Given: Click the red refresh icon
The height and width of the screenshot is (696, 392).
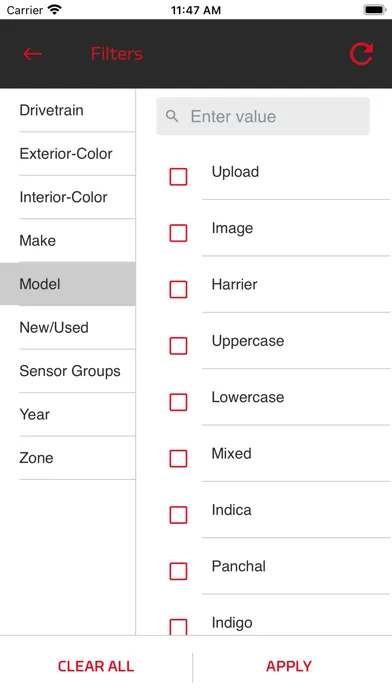Looking at the screenshot, I should coord(361,54).
